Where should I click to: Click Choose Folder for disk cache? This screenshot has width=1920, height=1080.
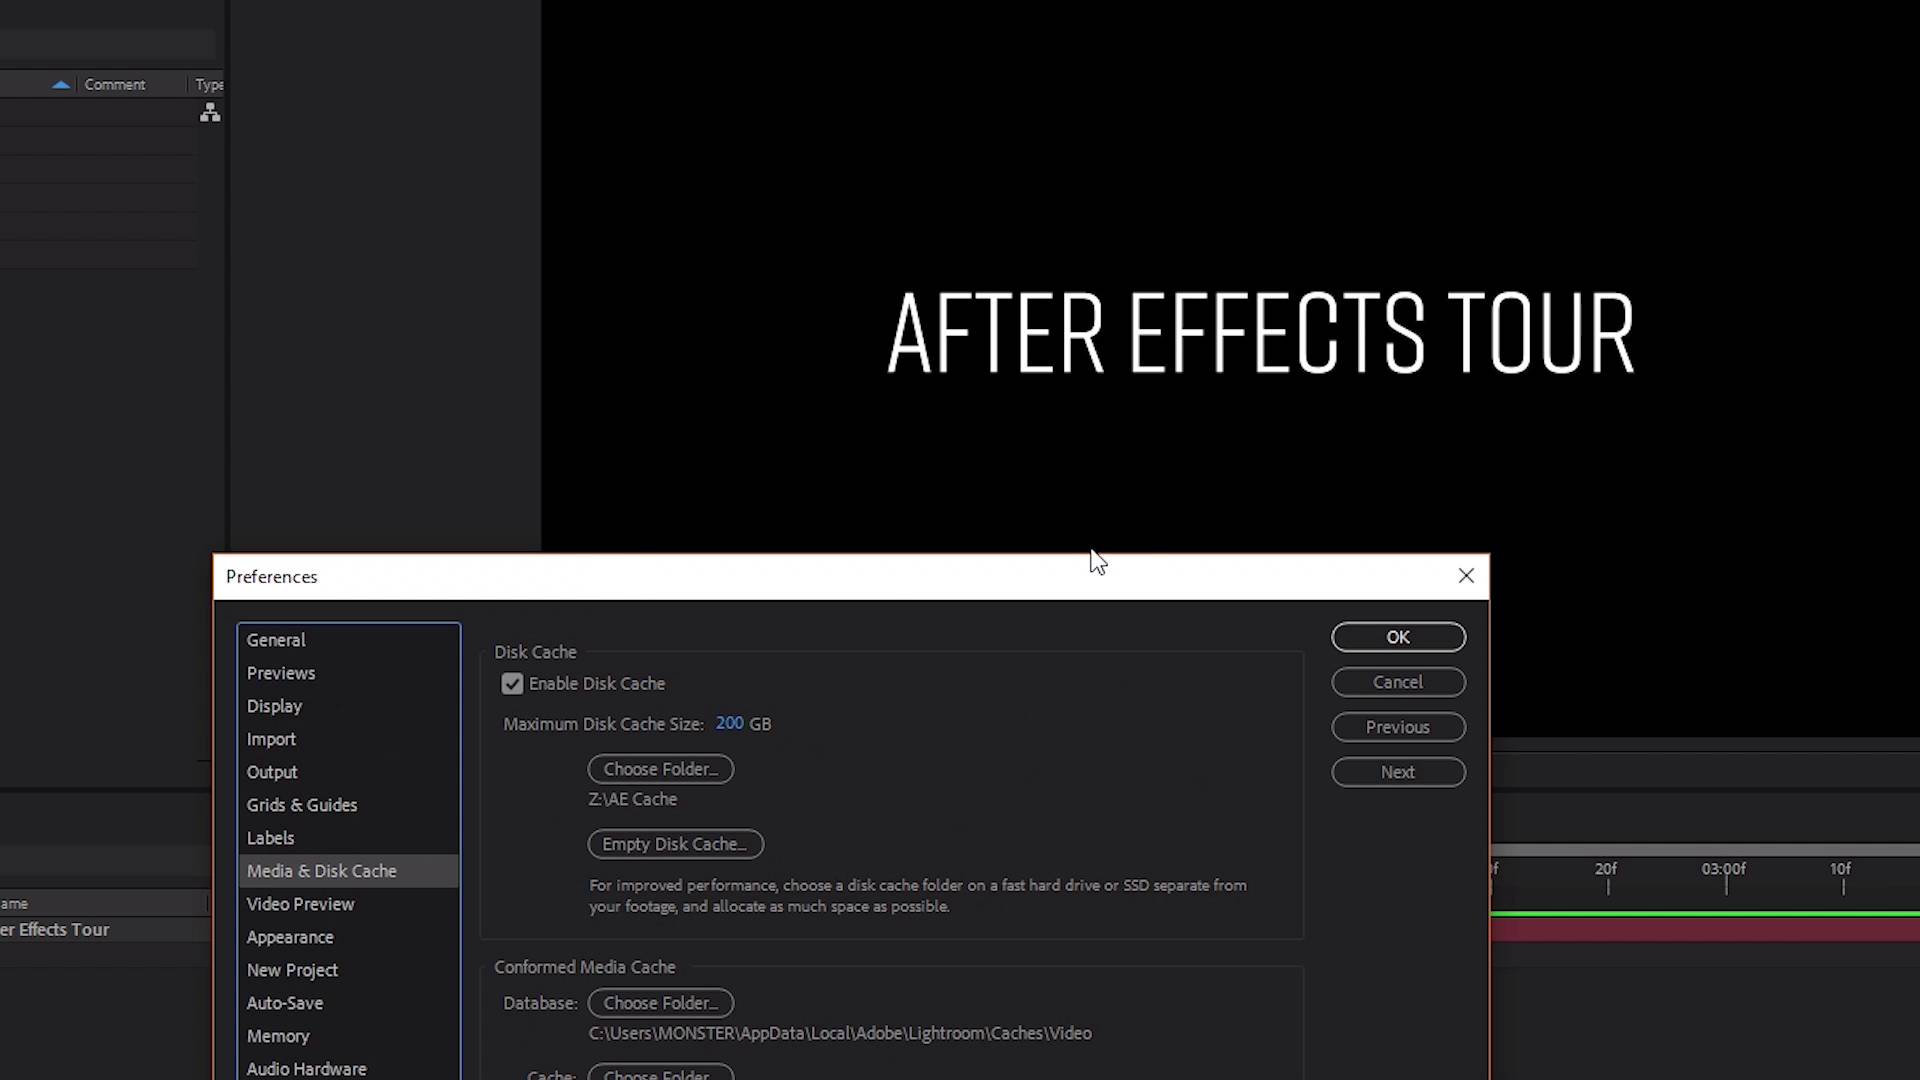tap(661, 767)
